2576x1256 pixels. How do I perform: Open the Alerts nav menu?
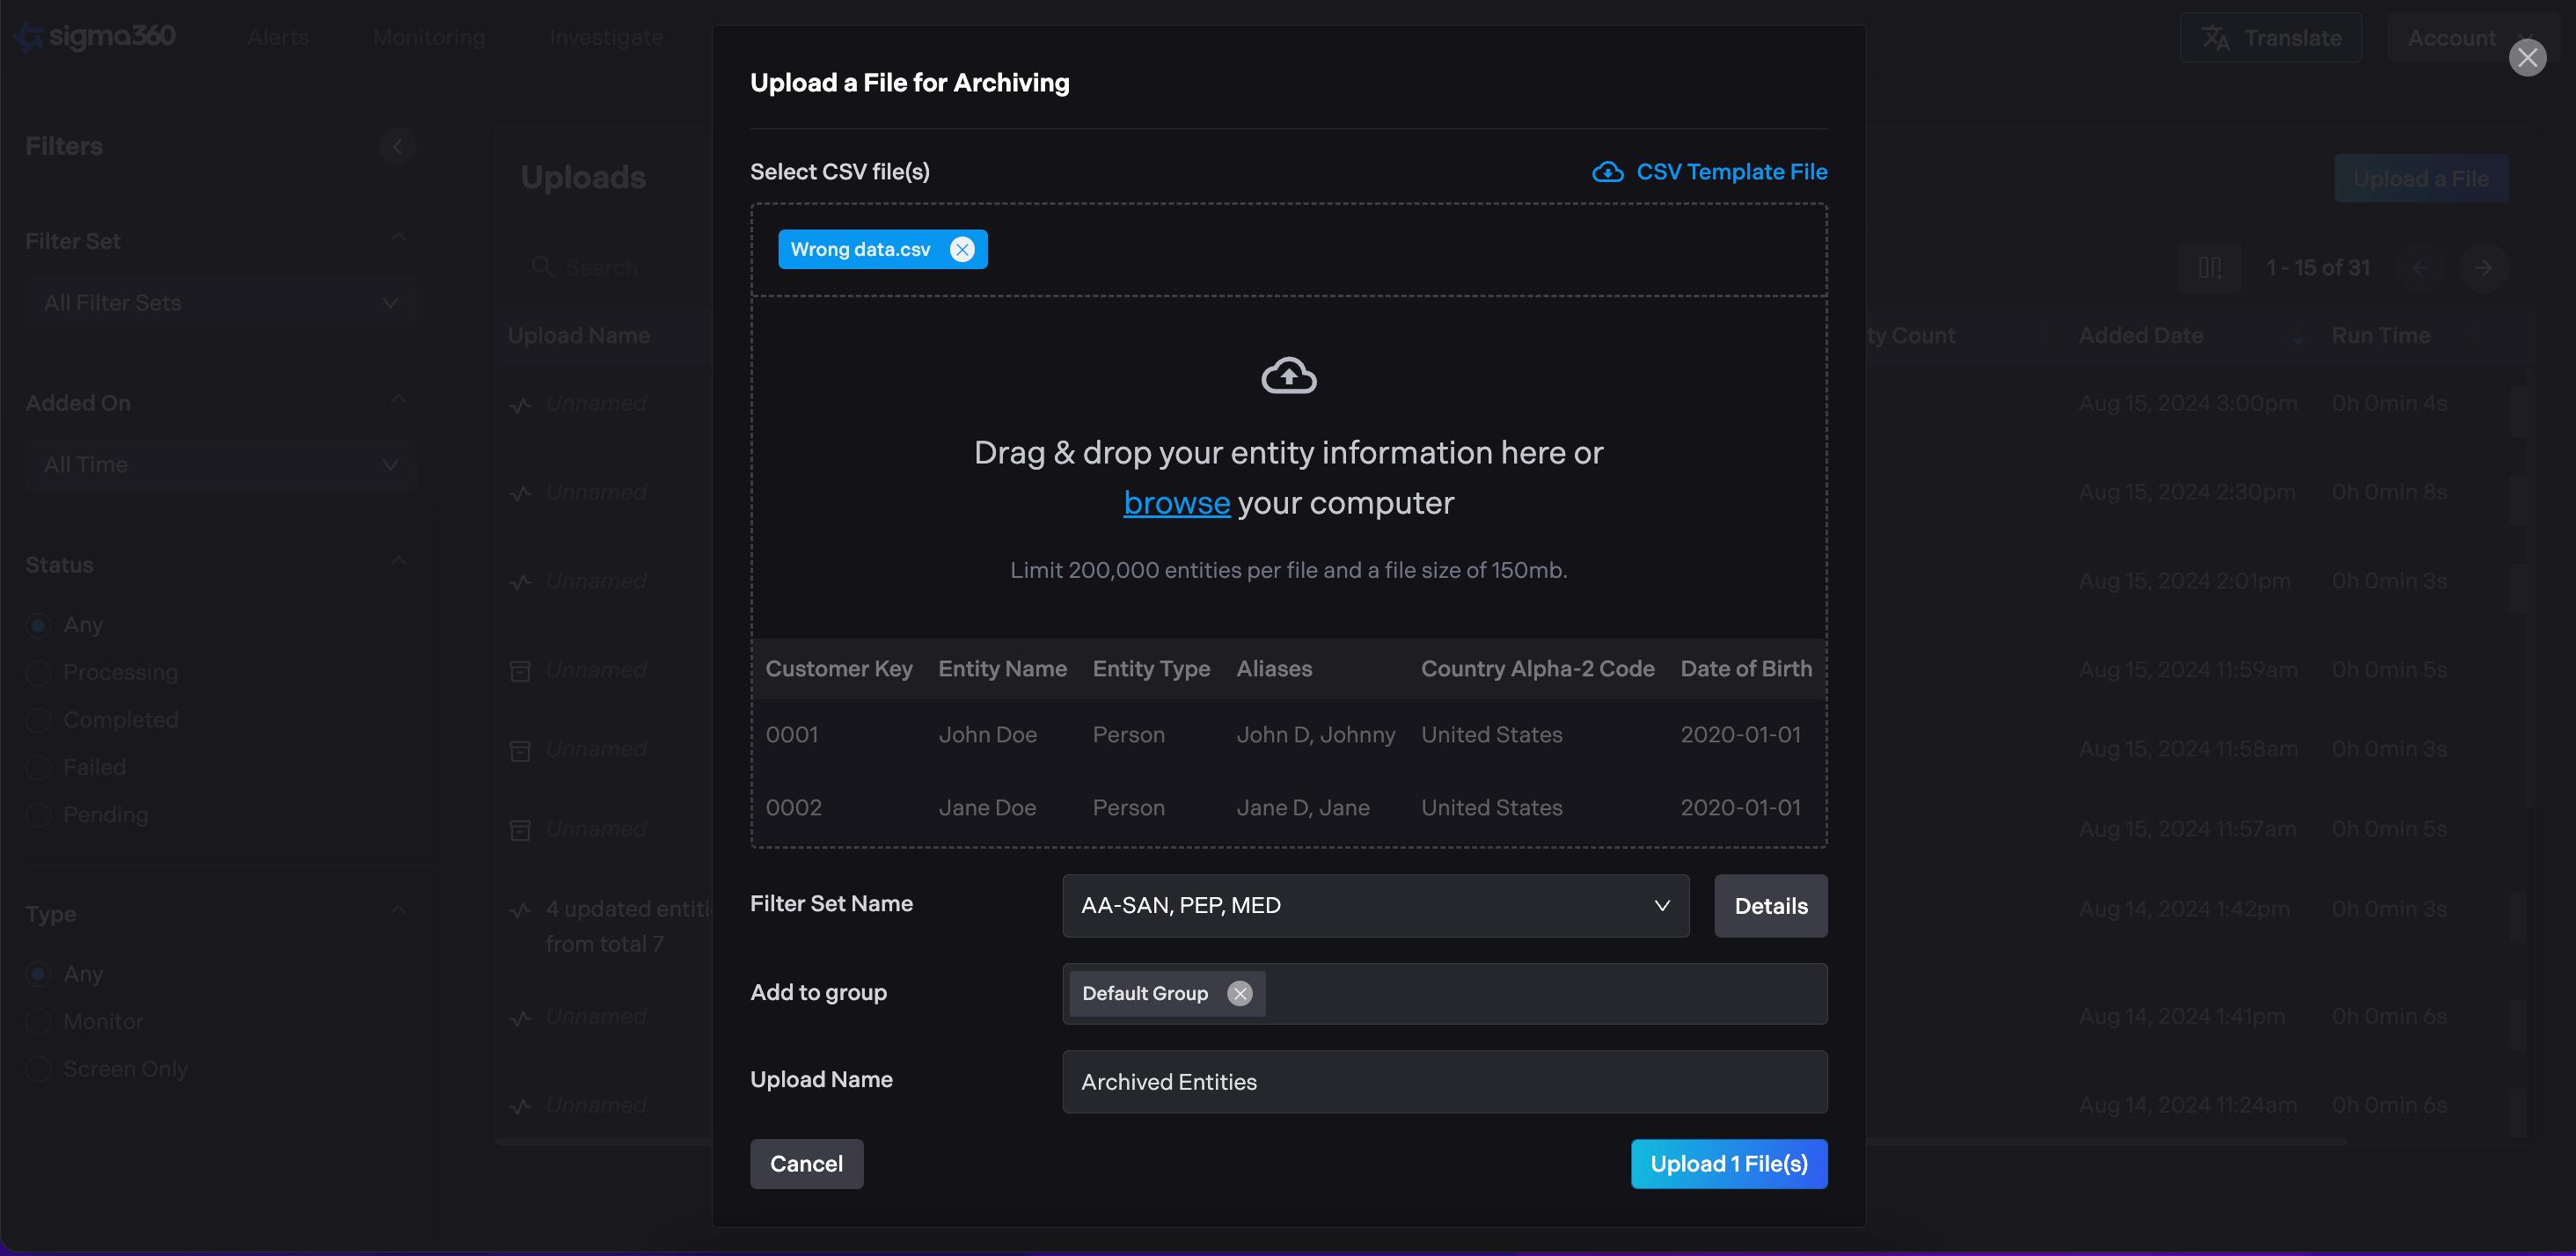278,38
